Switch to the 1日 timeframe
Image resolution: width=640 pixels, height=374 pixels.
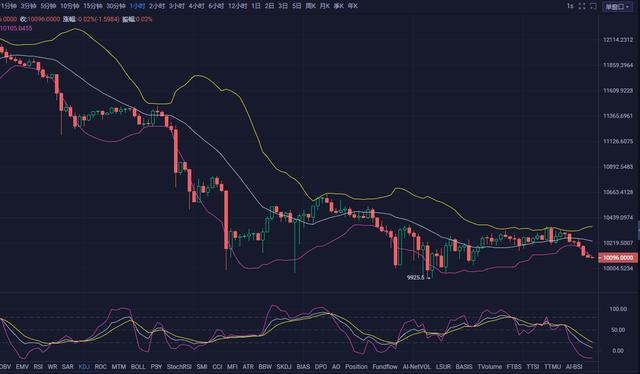point(256,6)
